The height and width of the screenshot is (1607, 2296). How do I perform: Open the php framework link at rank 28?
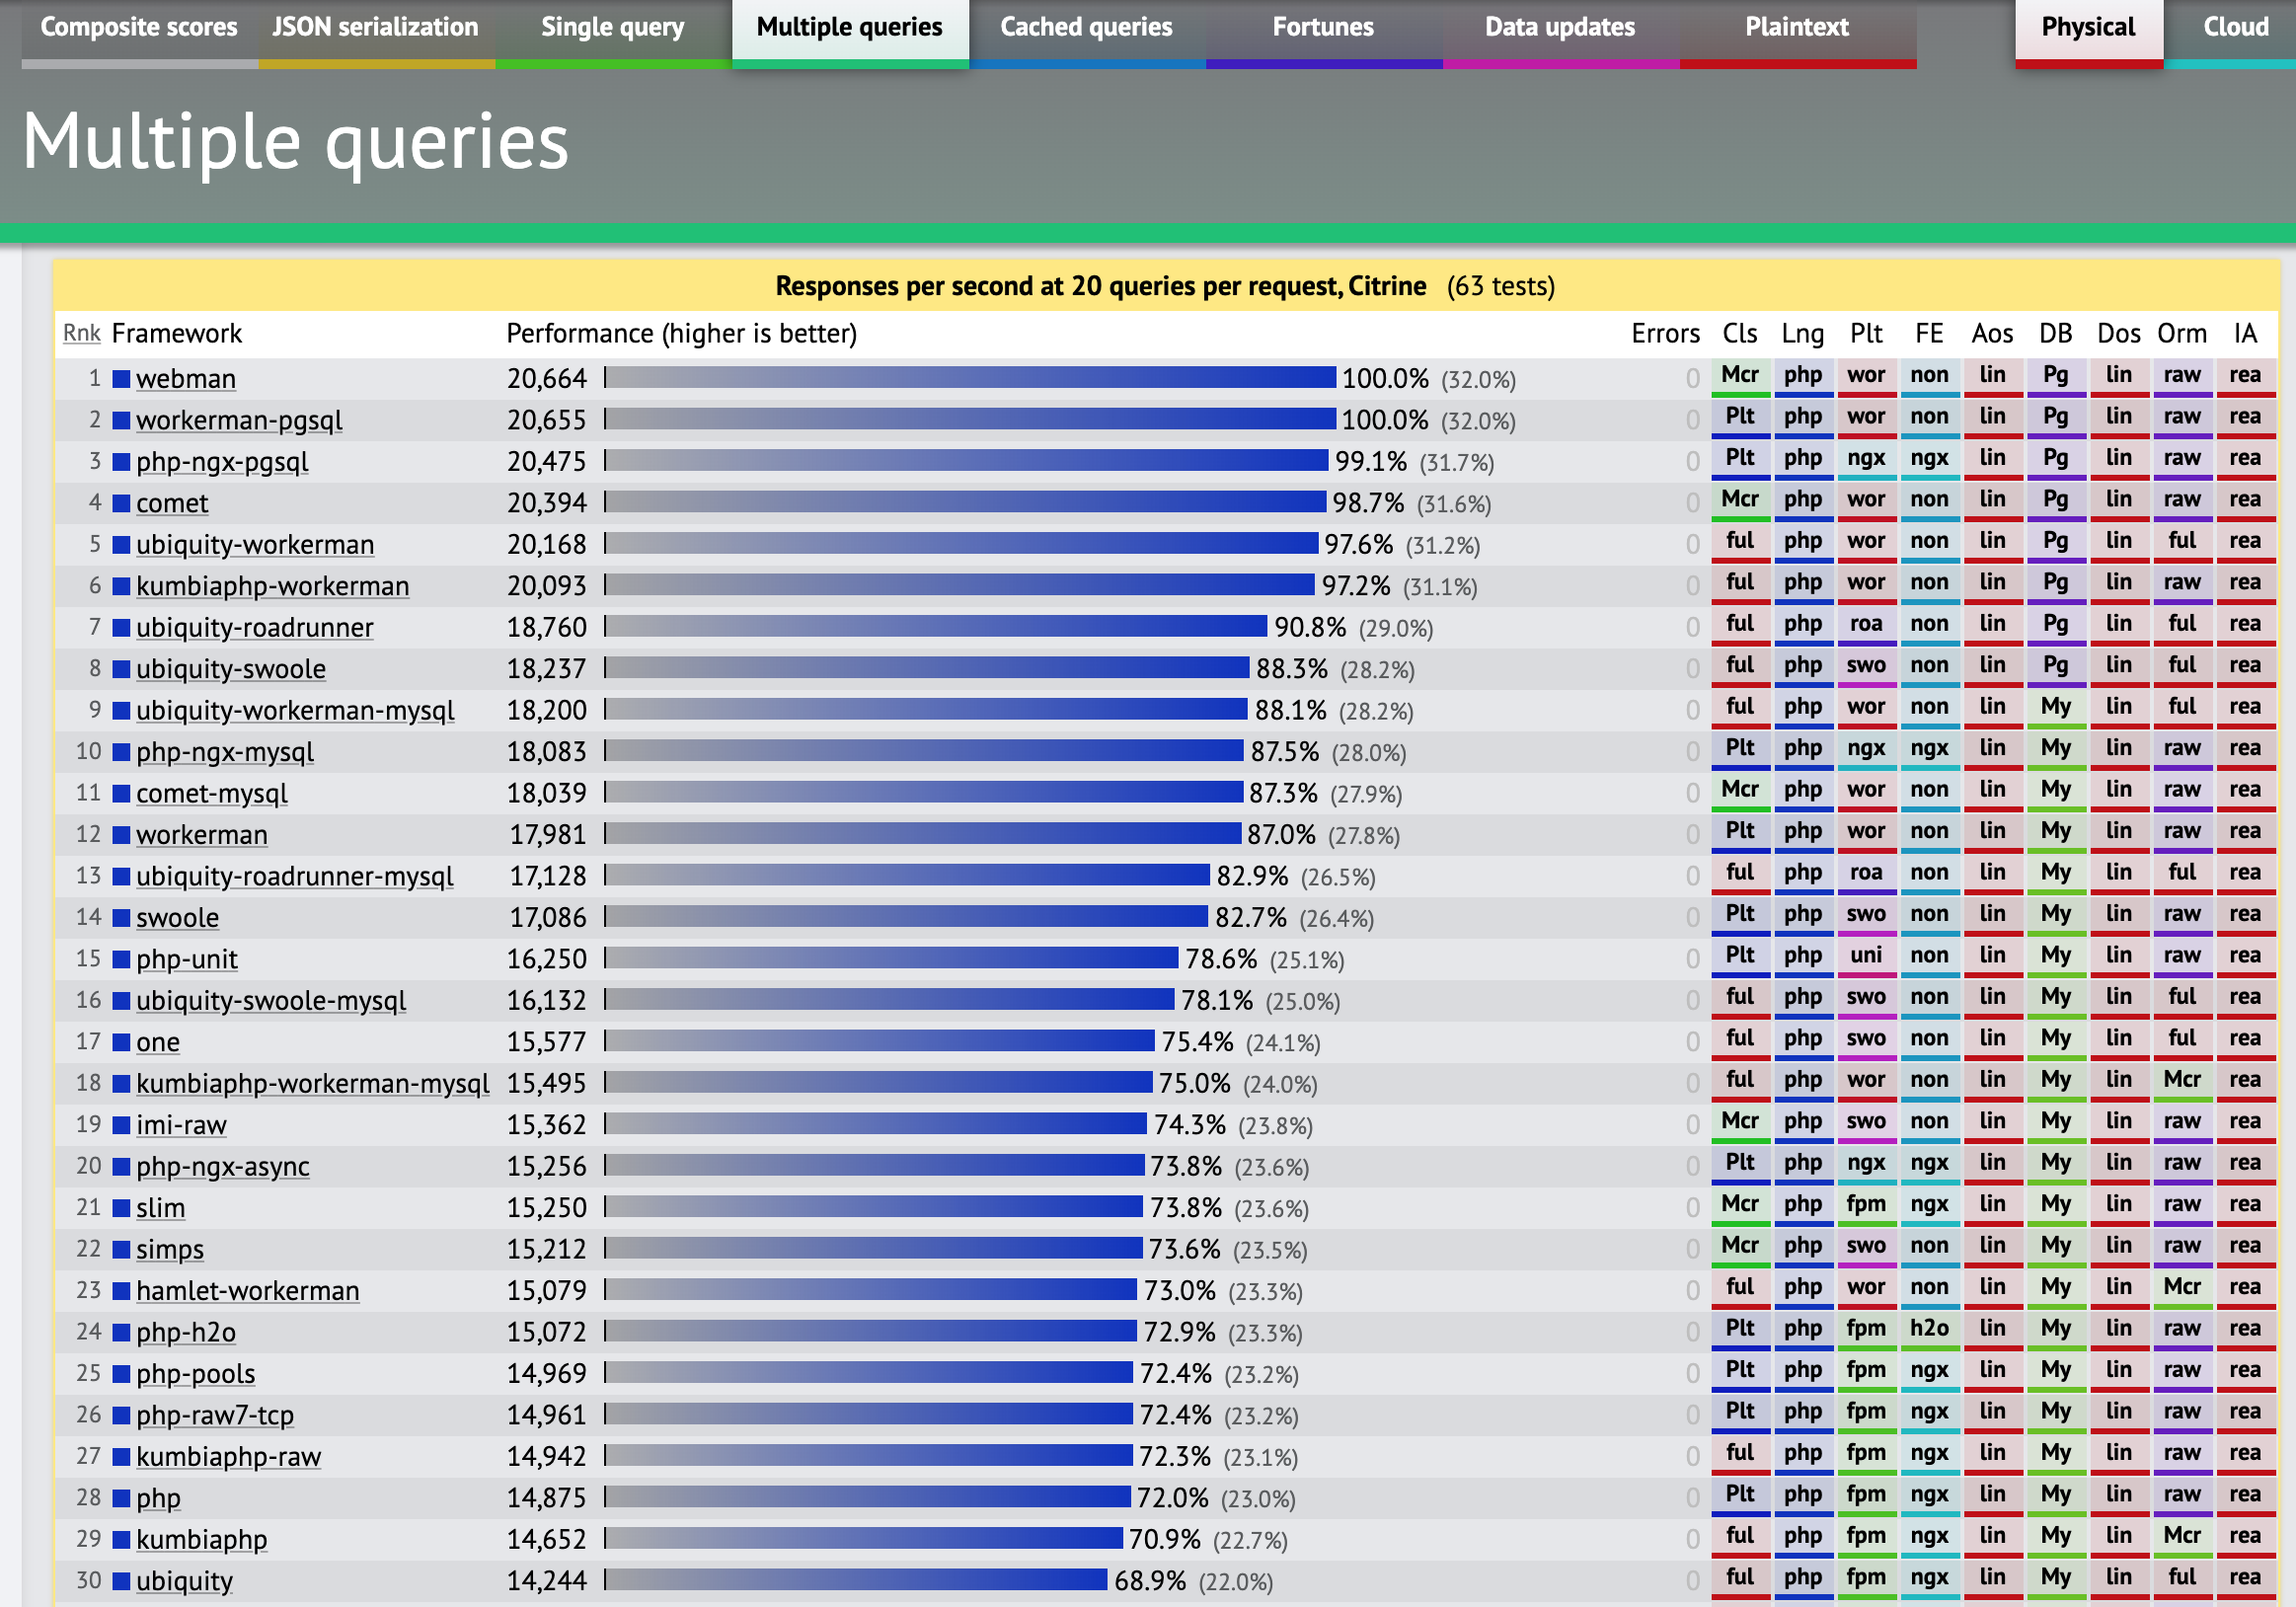coord(158,1499)
